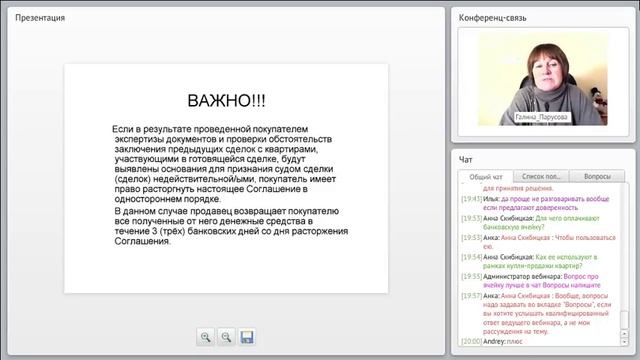Click the chat scrollbar down arrow
The height and width of the screenshot is (360, 640).
tap(624, 342)
